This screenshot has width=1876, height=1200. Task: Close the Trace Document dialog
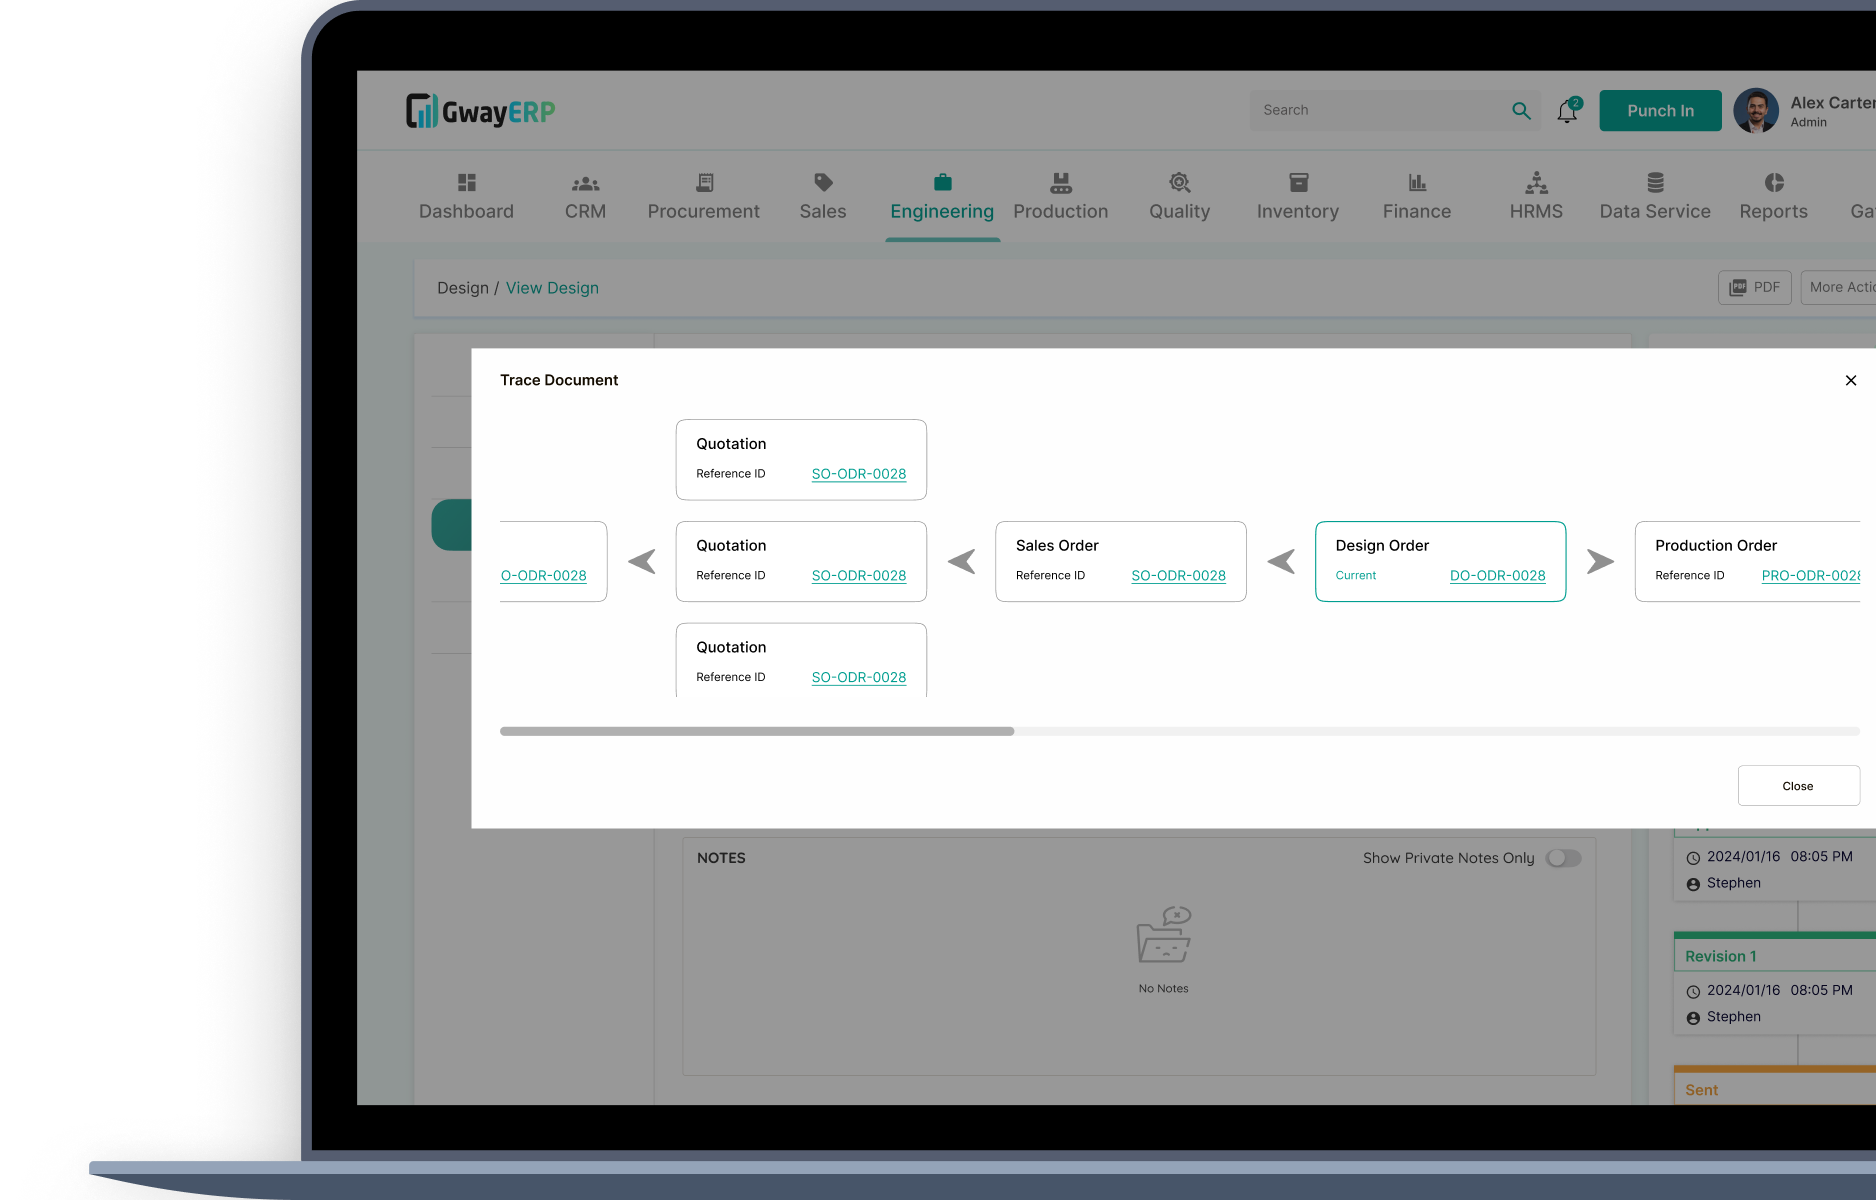click(x=1851, y=380)
